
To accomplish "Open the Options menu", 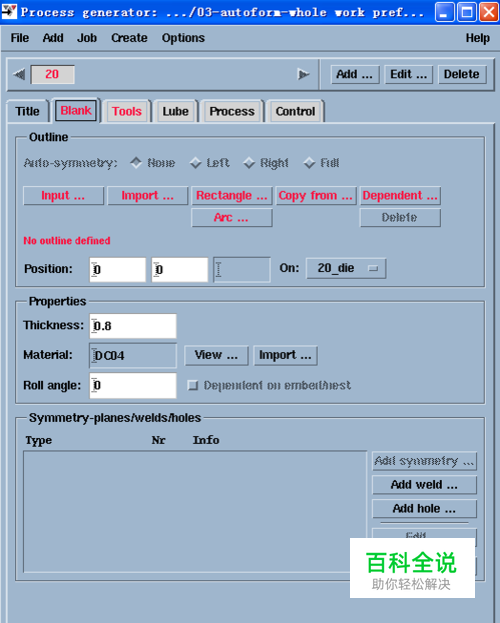I will click(183, 38).
